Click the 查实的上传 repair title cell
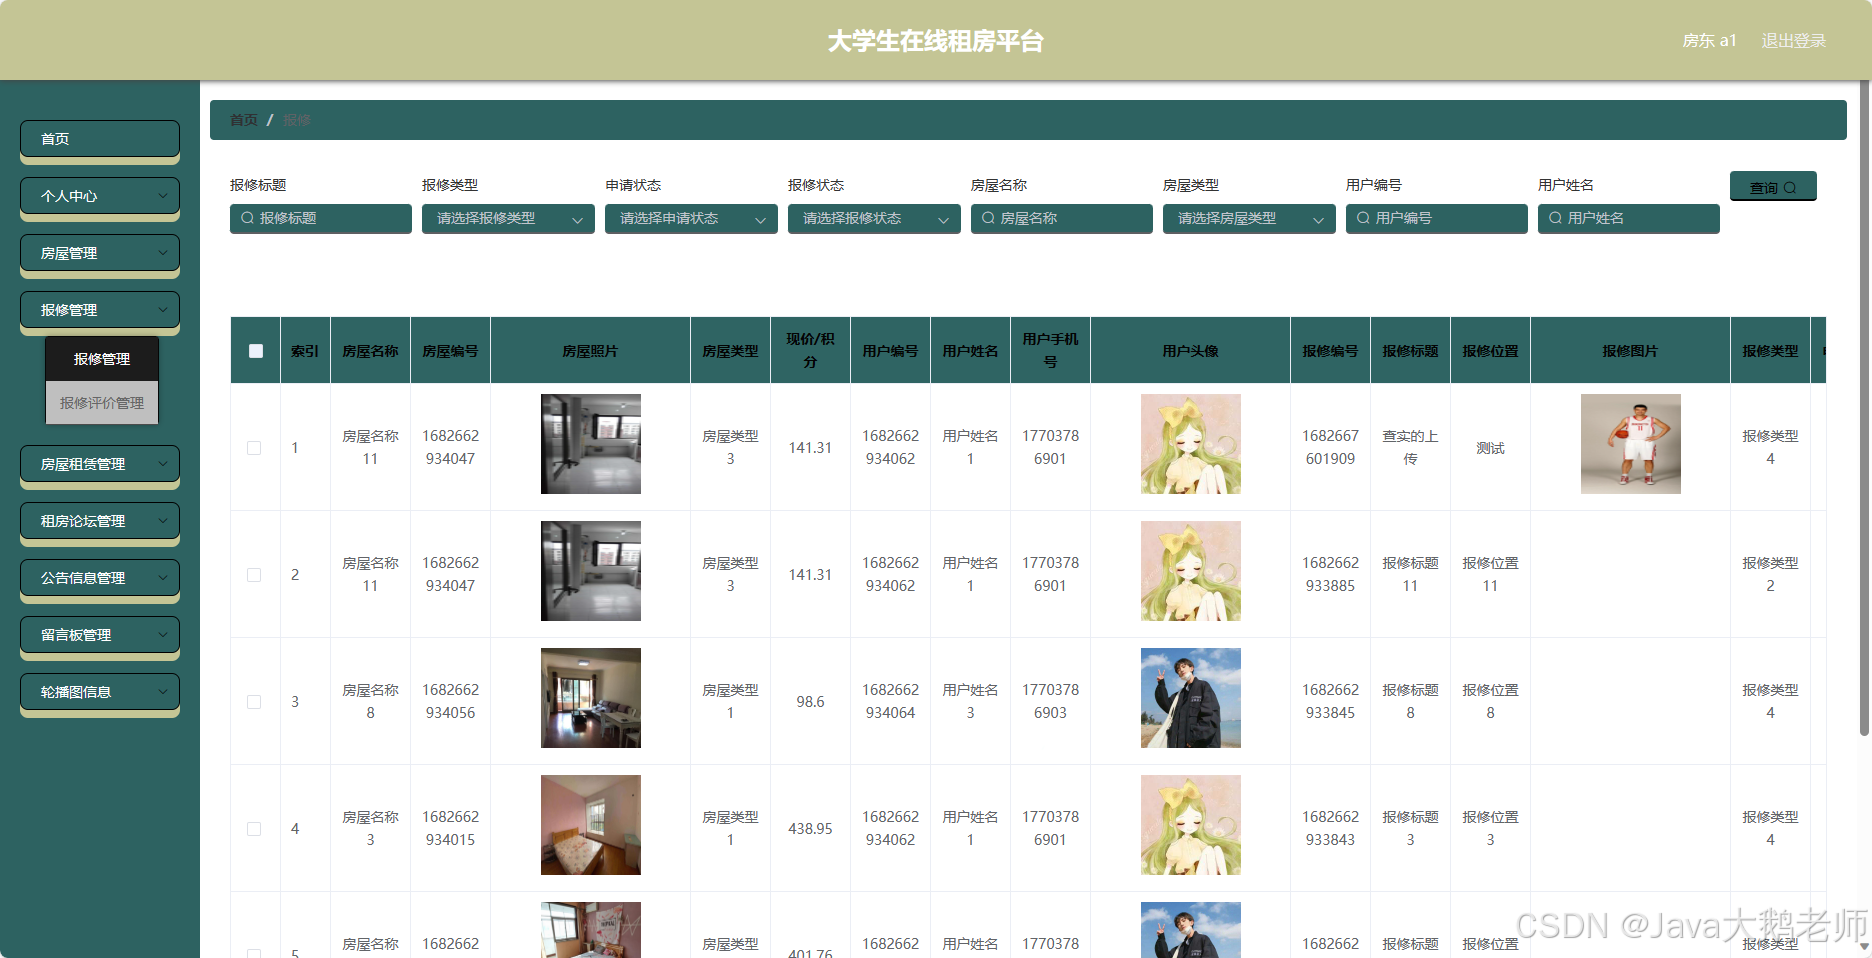The width and height of the screenshot is (1872, 958). click(1410, 447)
